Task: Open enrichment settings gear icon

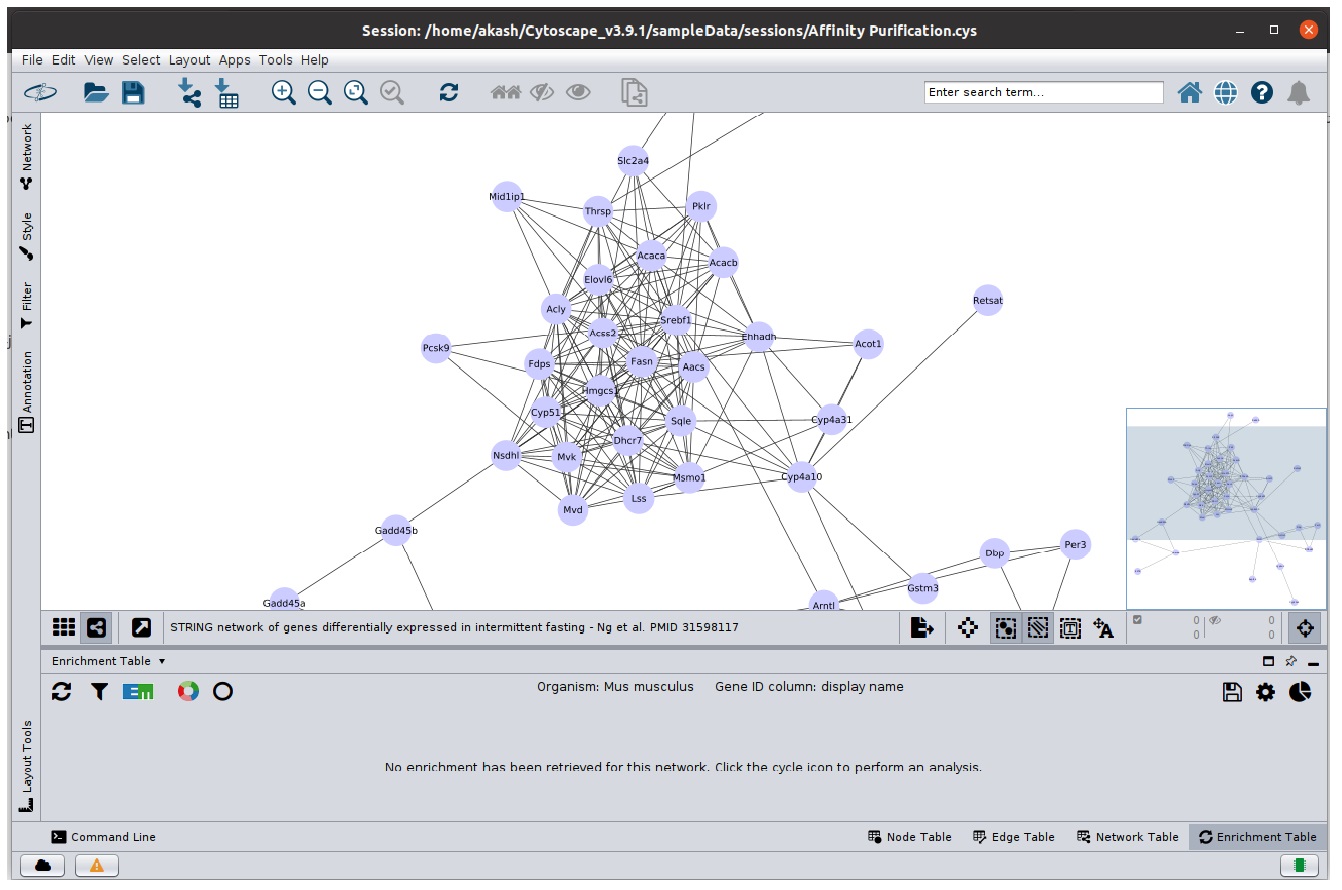Action: (1266, 692)
